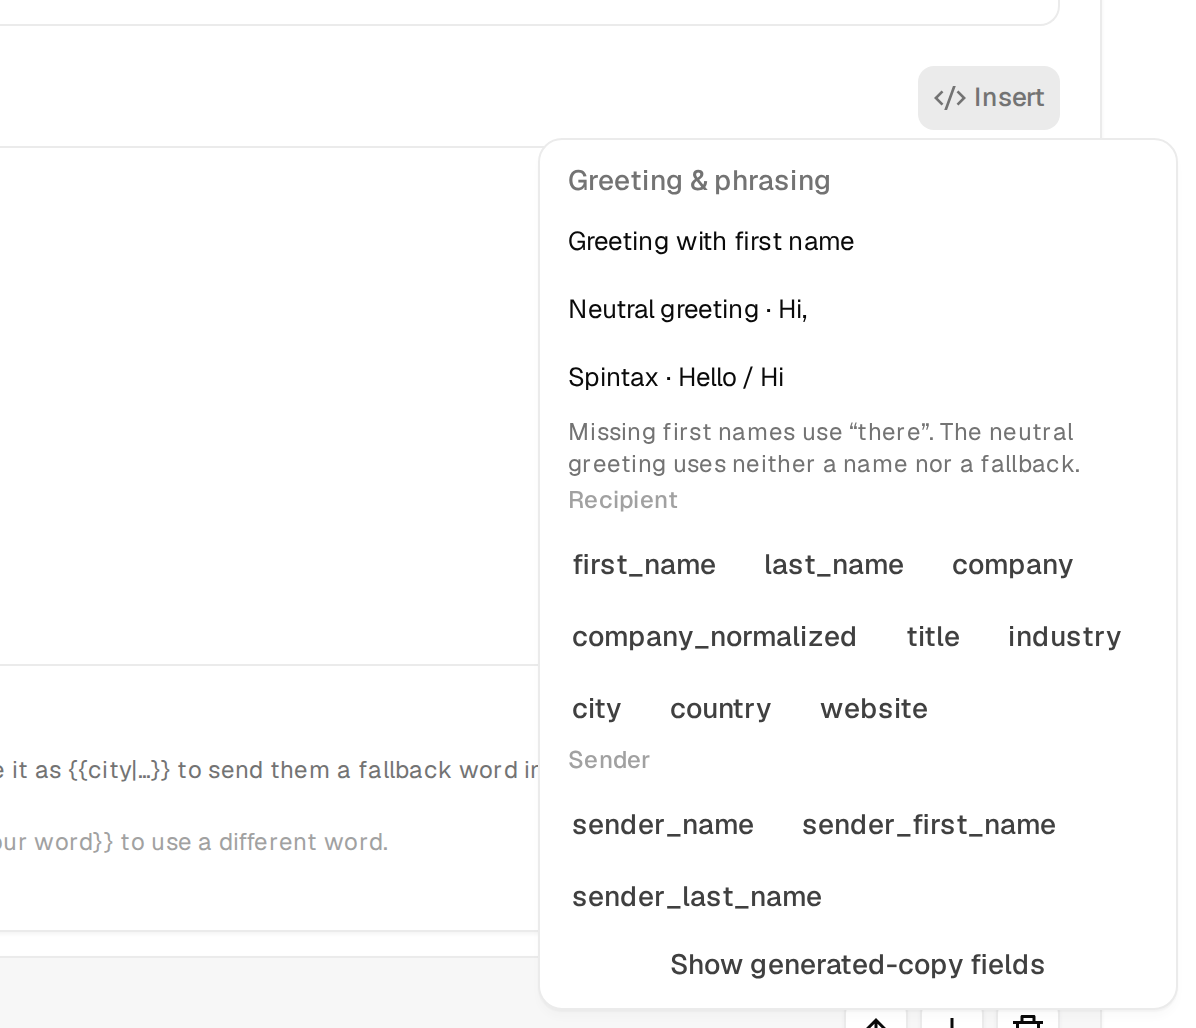Image resolution: width=1196 pixels, height=1028 pixels.
Task: Choose Greeting with first name option
Action: (x=858, y=242)
